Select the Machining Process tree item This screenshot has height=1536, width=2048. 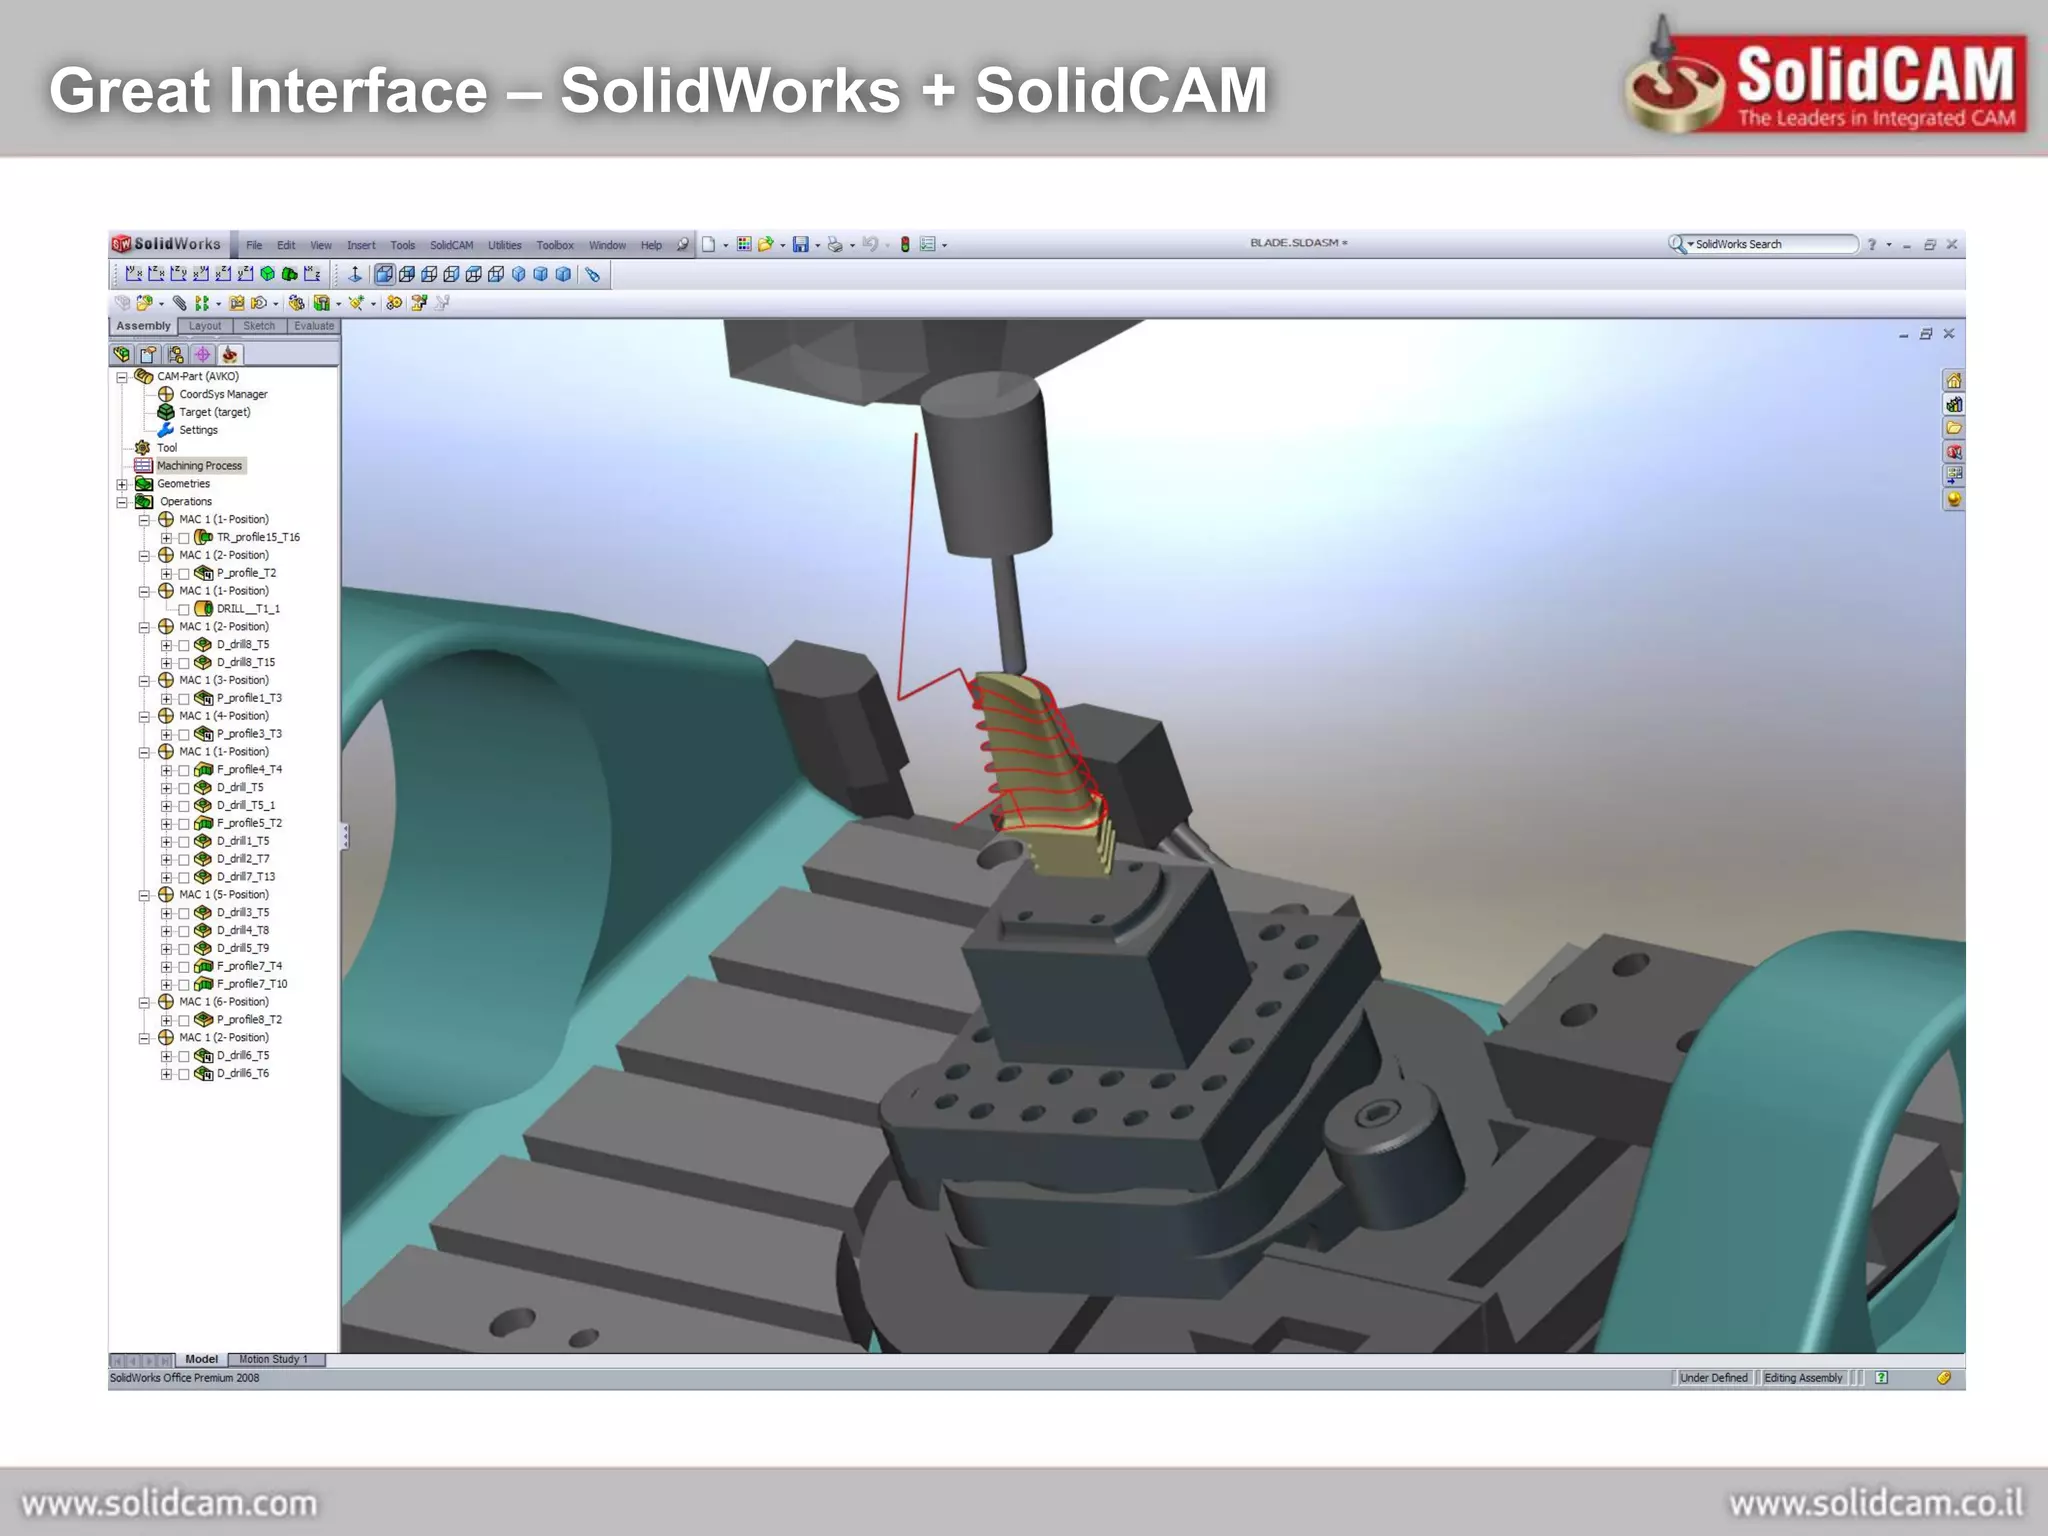pyautogui.click(x=199, y=466)
